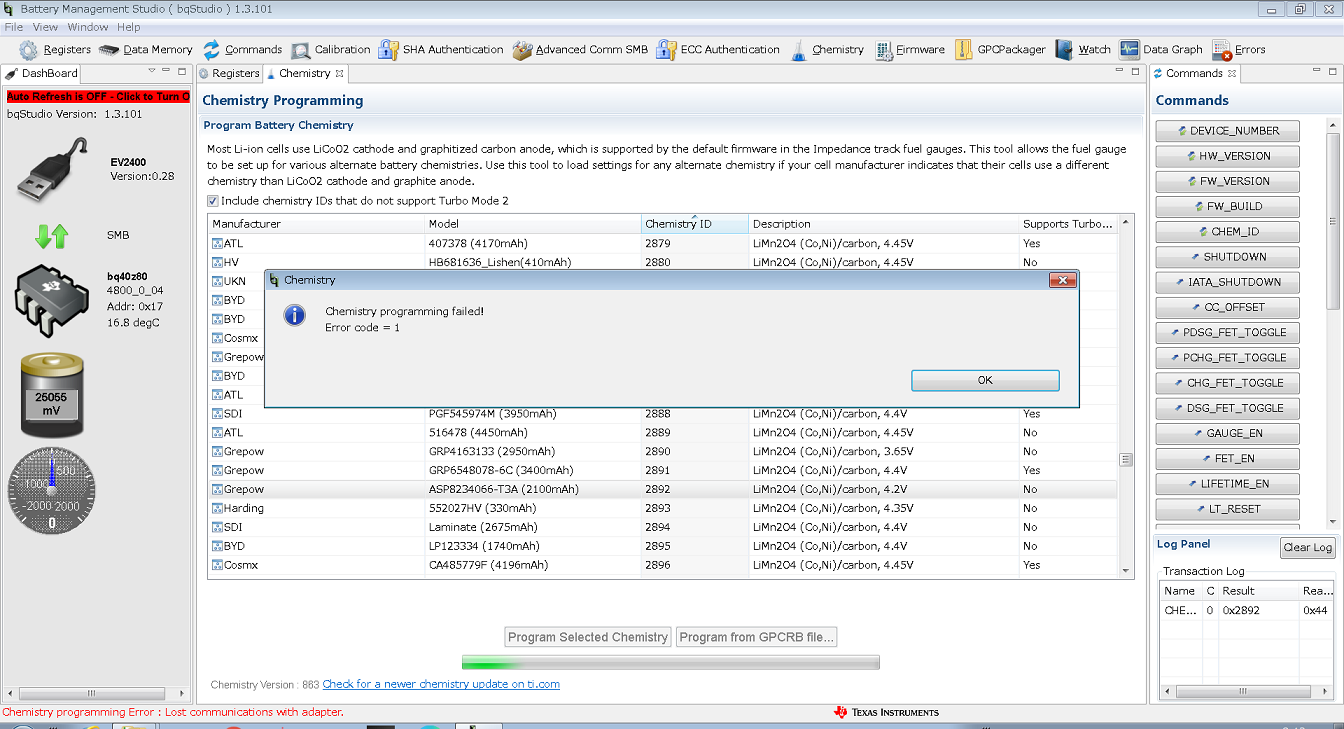Open the Help menu
This screenshot has width=1344, height=729.
(129, 27)
